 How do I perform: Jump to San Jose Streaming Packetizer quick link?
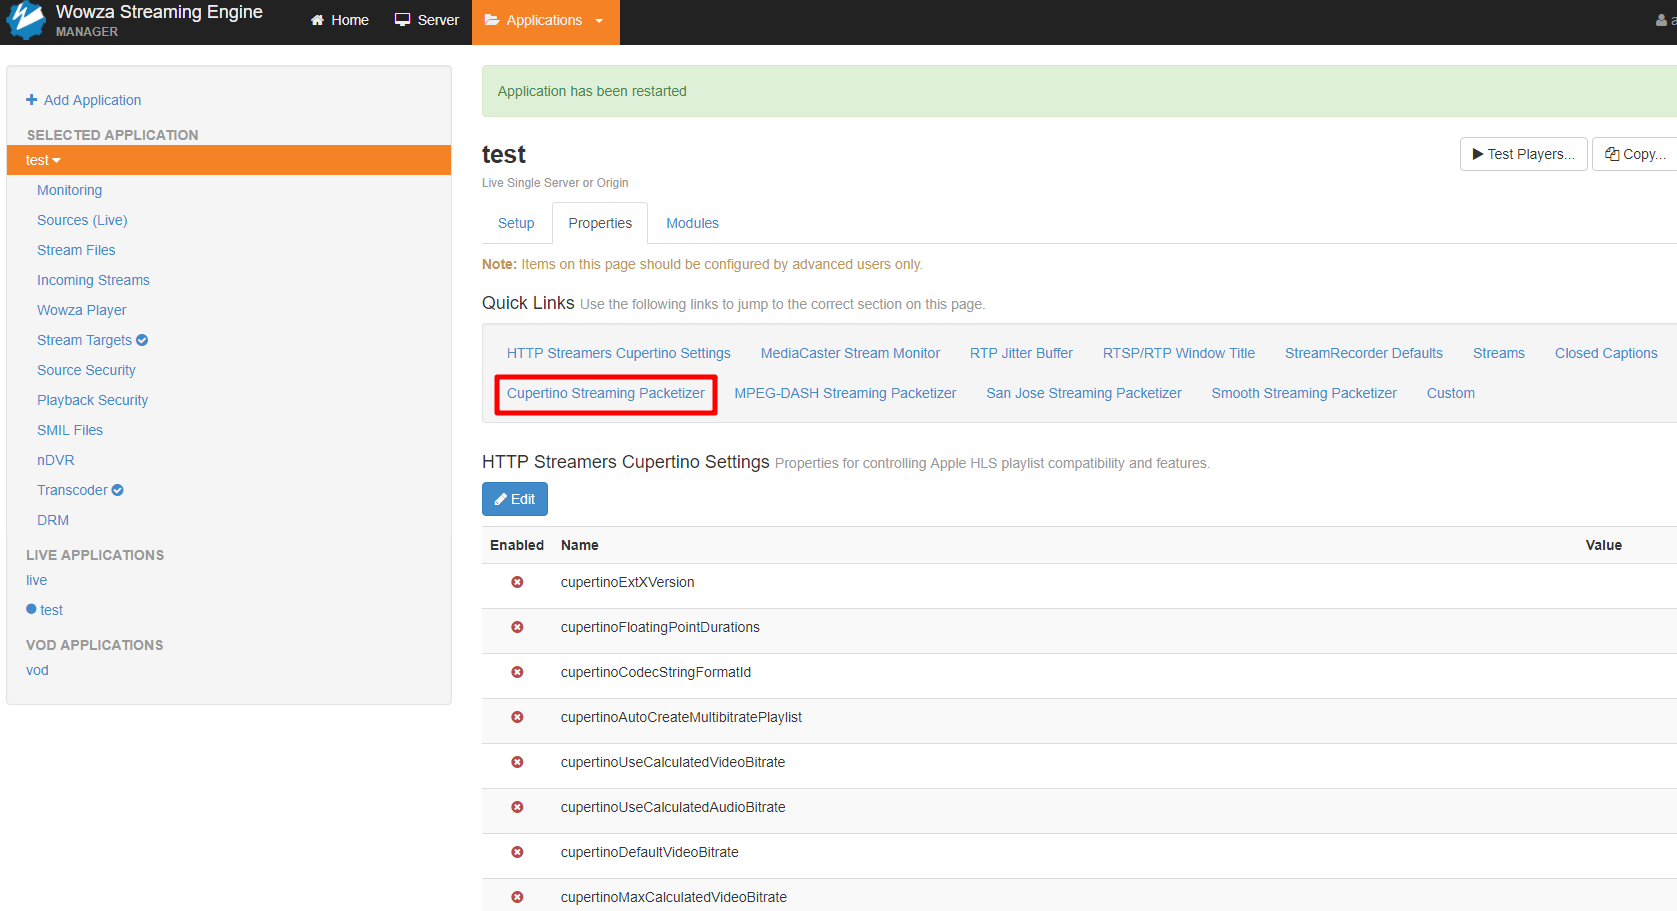coord(1083,393)
